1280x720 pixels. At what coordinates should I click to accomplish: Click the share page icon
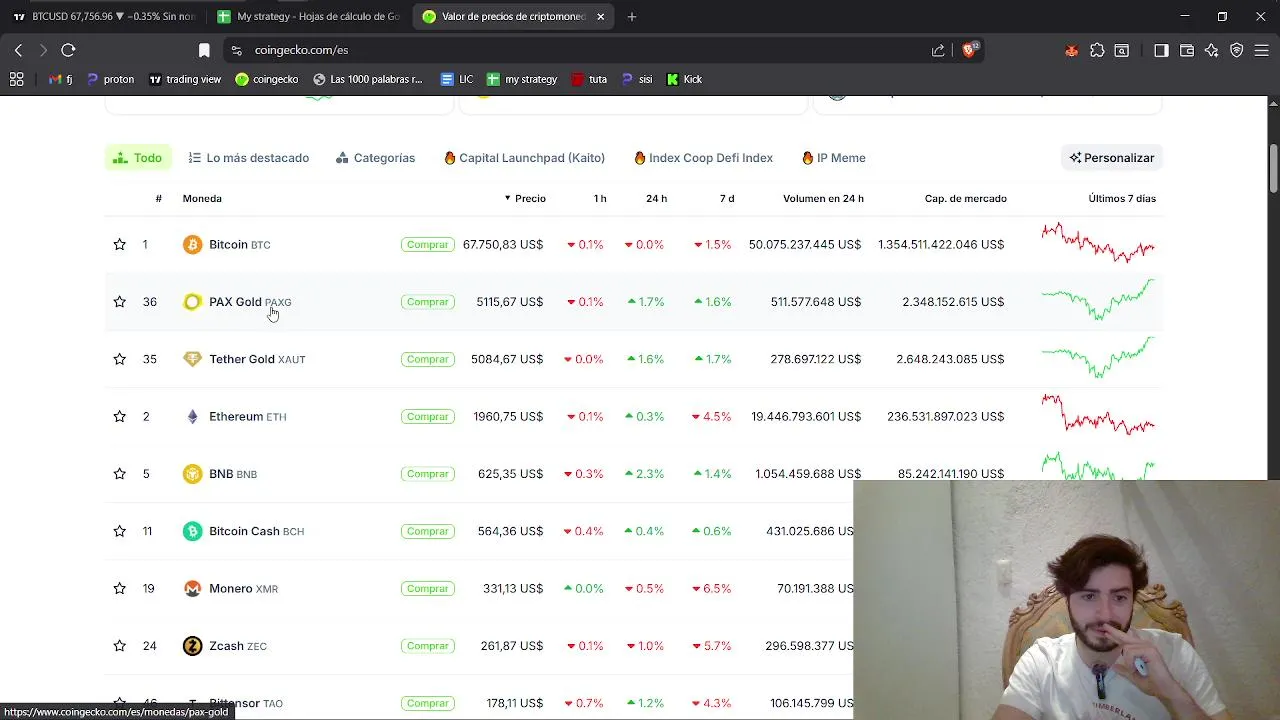(x=938, y=50)
